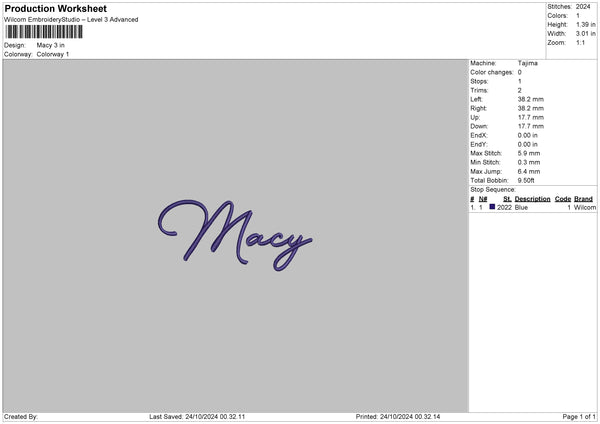Viewport: 600px width, 424px height.
Task: Click the Macy embroidery design preview
Action: coord(235,235)
